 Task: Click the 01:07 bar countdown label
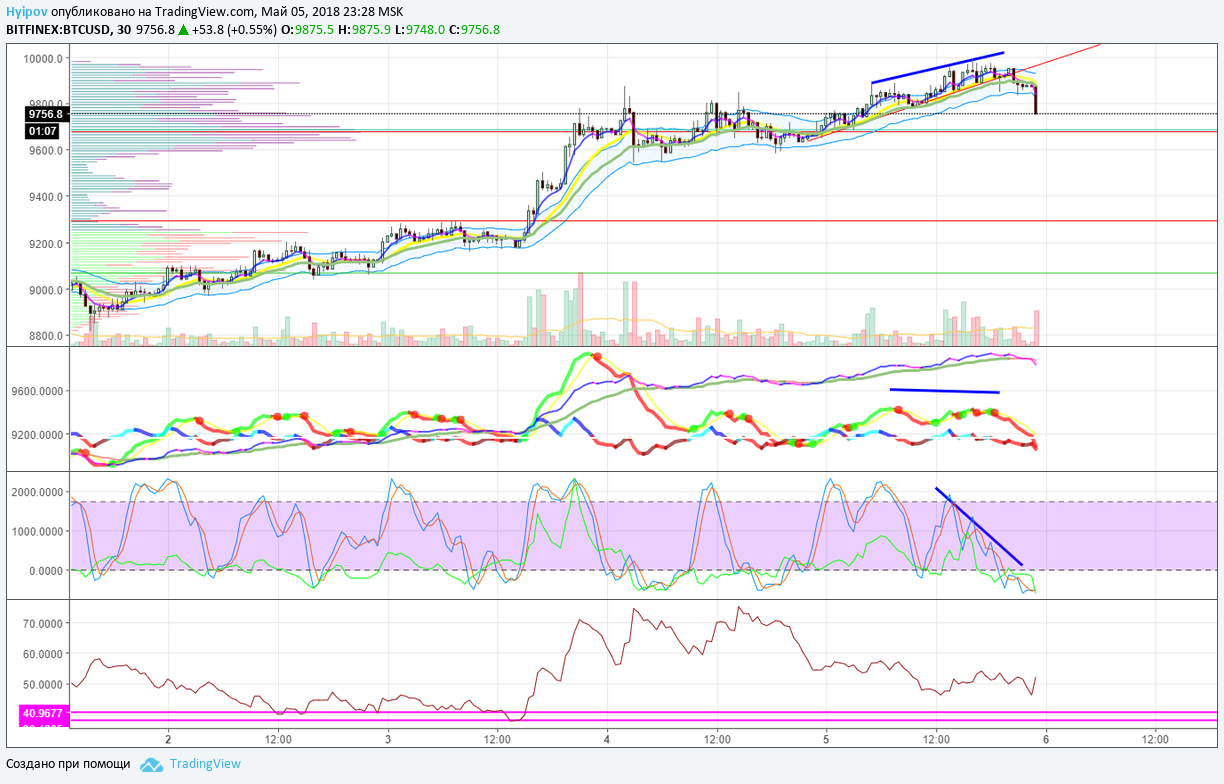pos(44,131)
